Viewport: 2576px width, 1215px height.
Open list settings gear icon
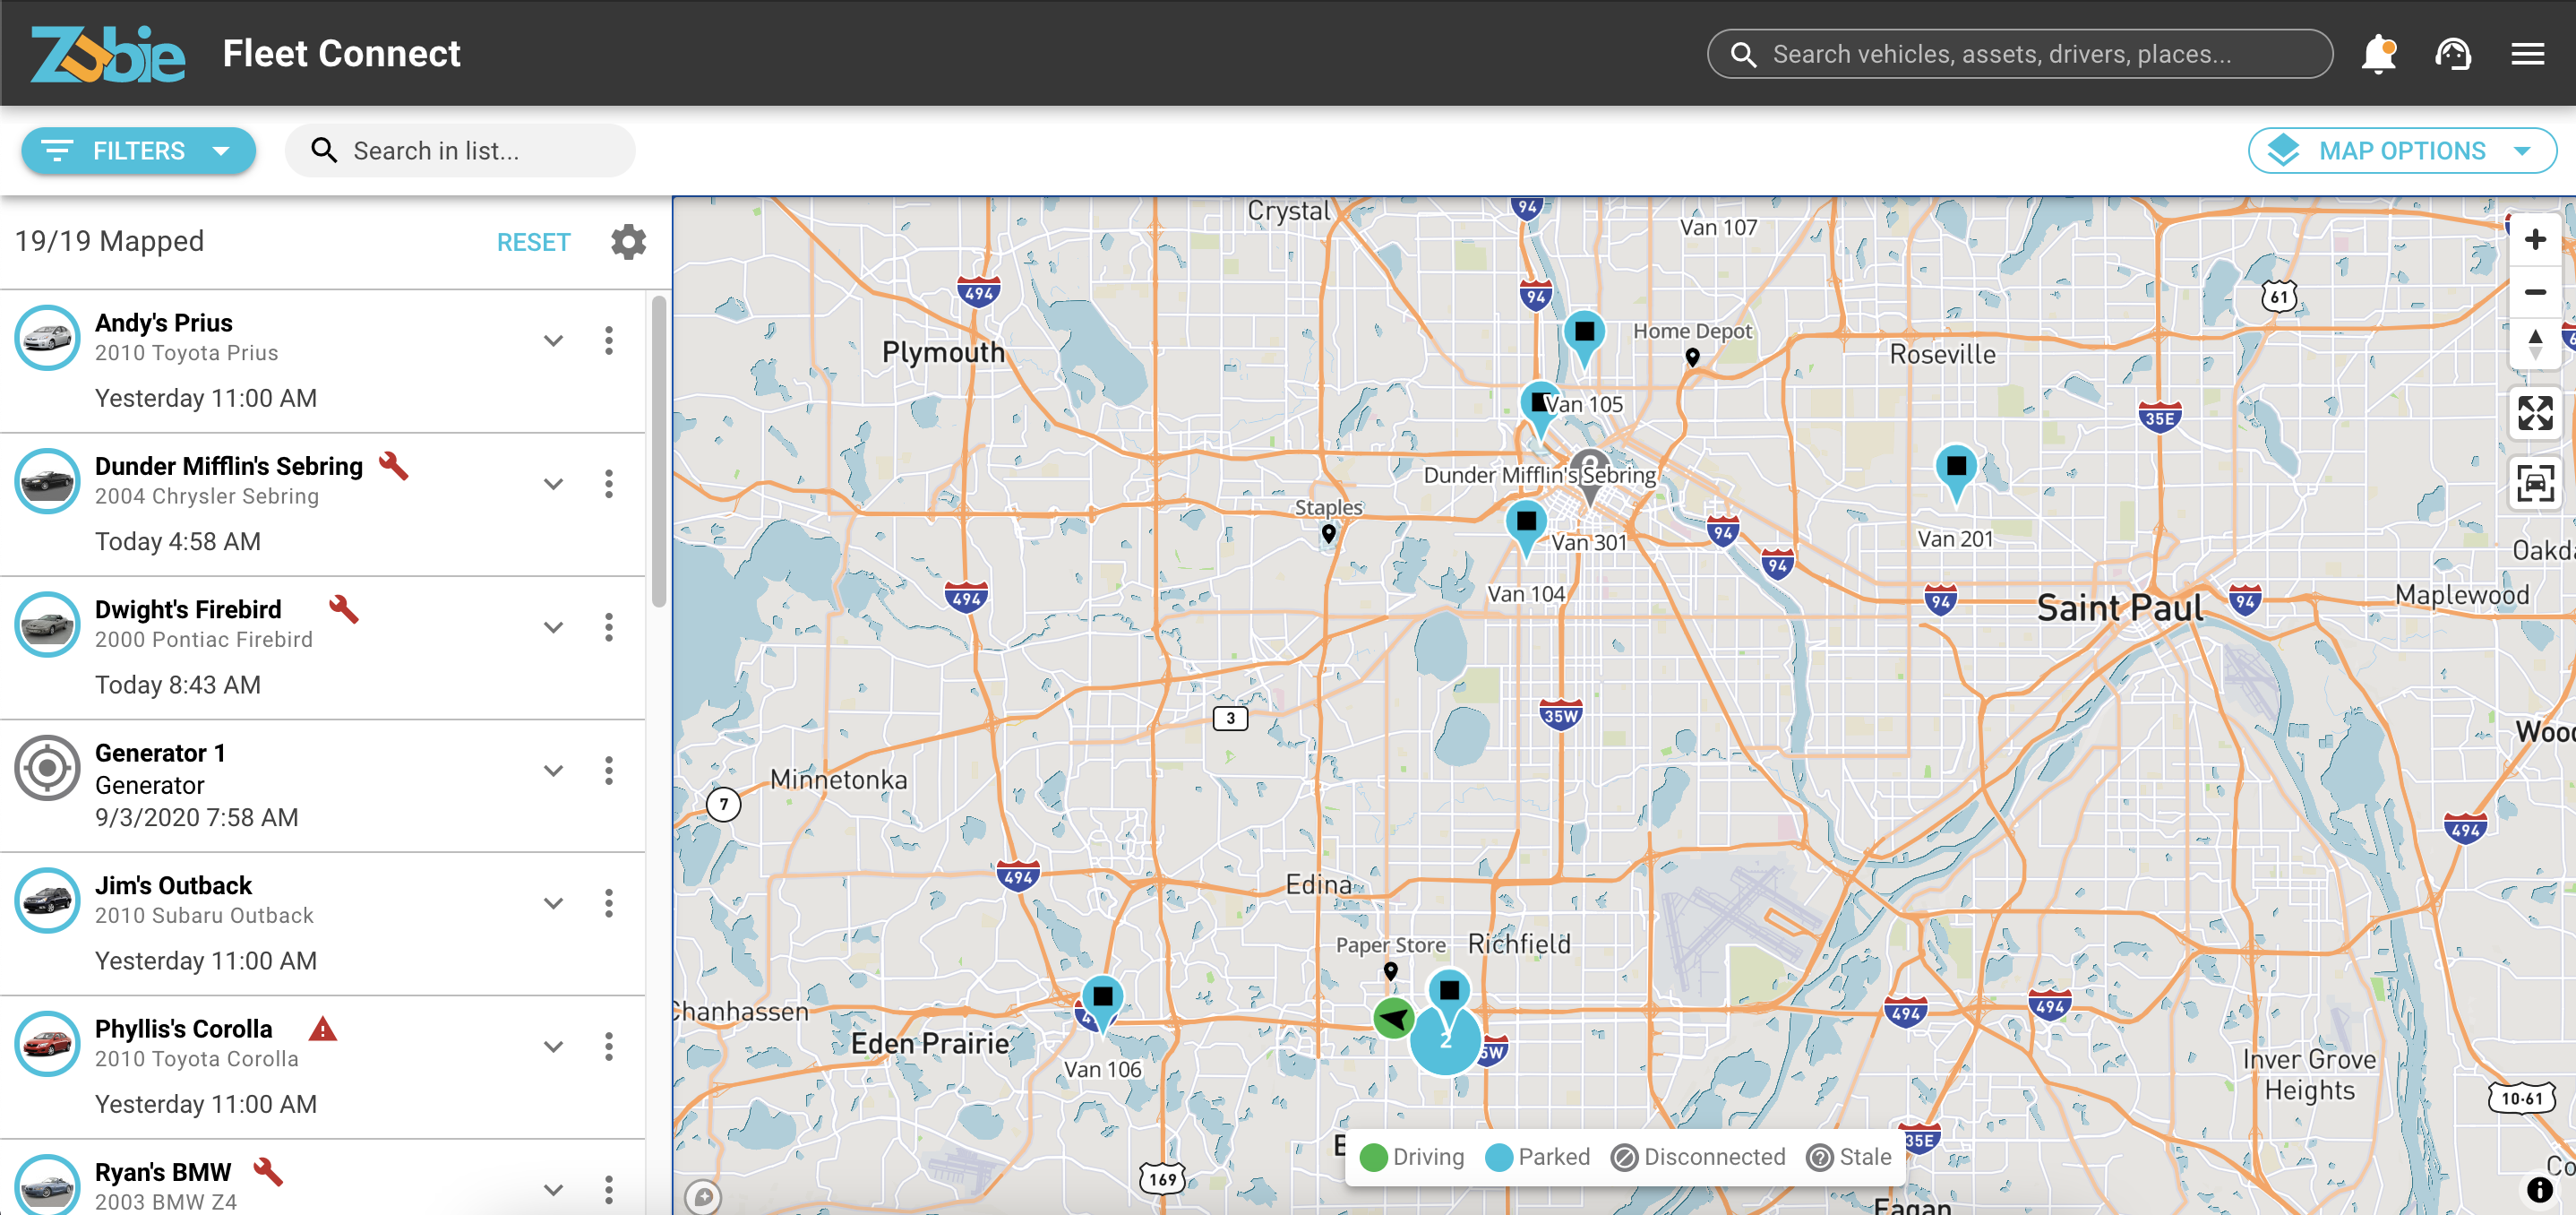628,242
